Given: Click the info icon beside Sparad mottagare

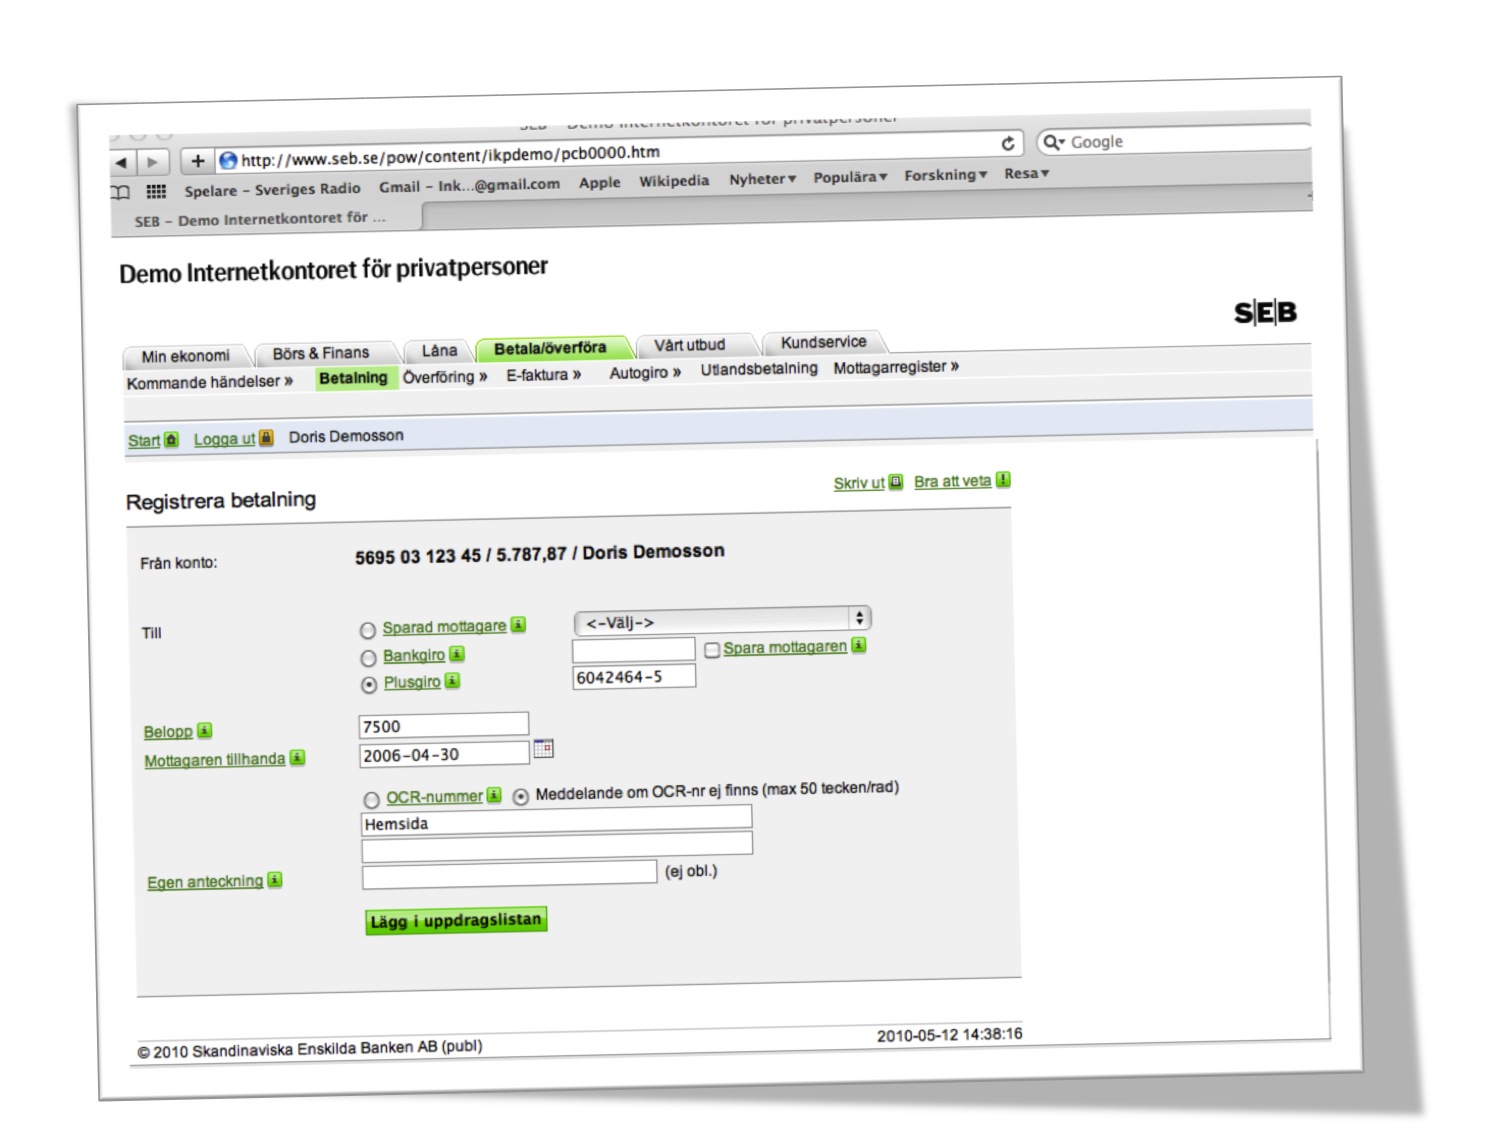Looking at the screenshot, I should [518, 625].
